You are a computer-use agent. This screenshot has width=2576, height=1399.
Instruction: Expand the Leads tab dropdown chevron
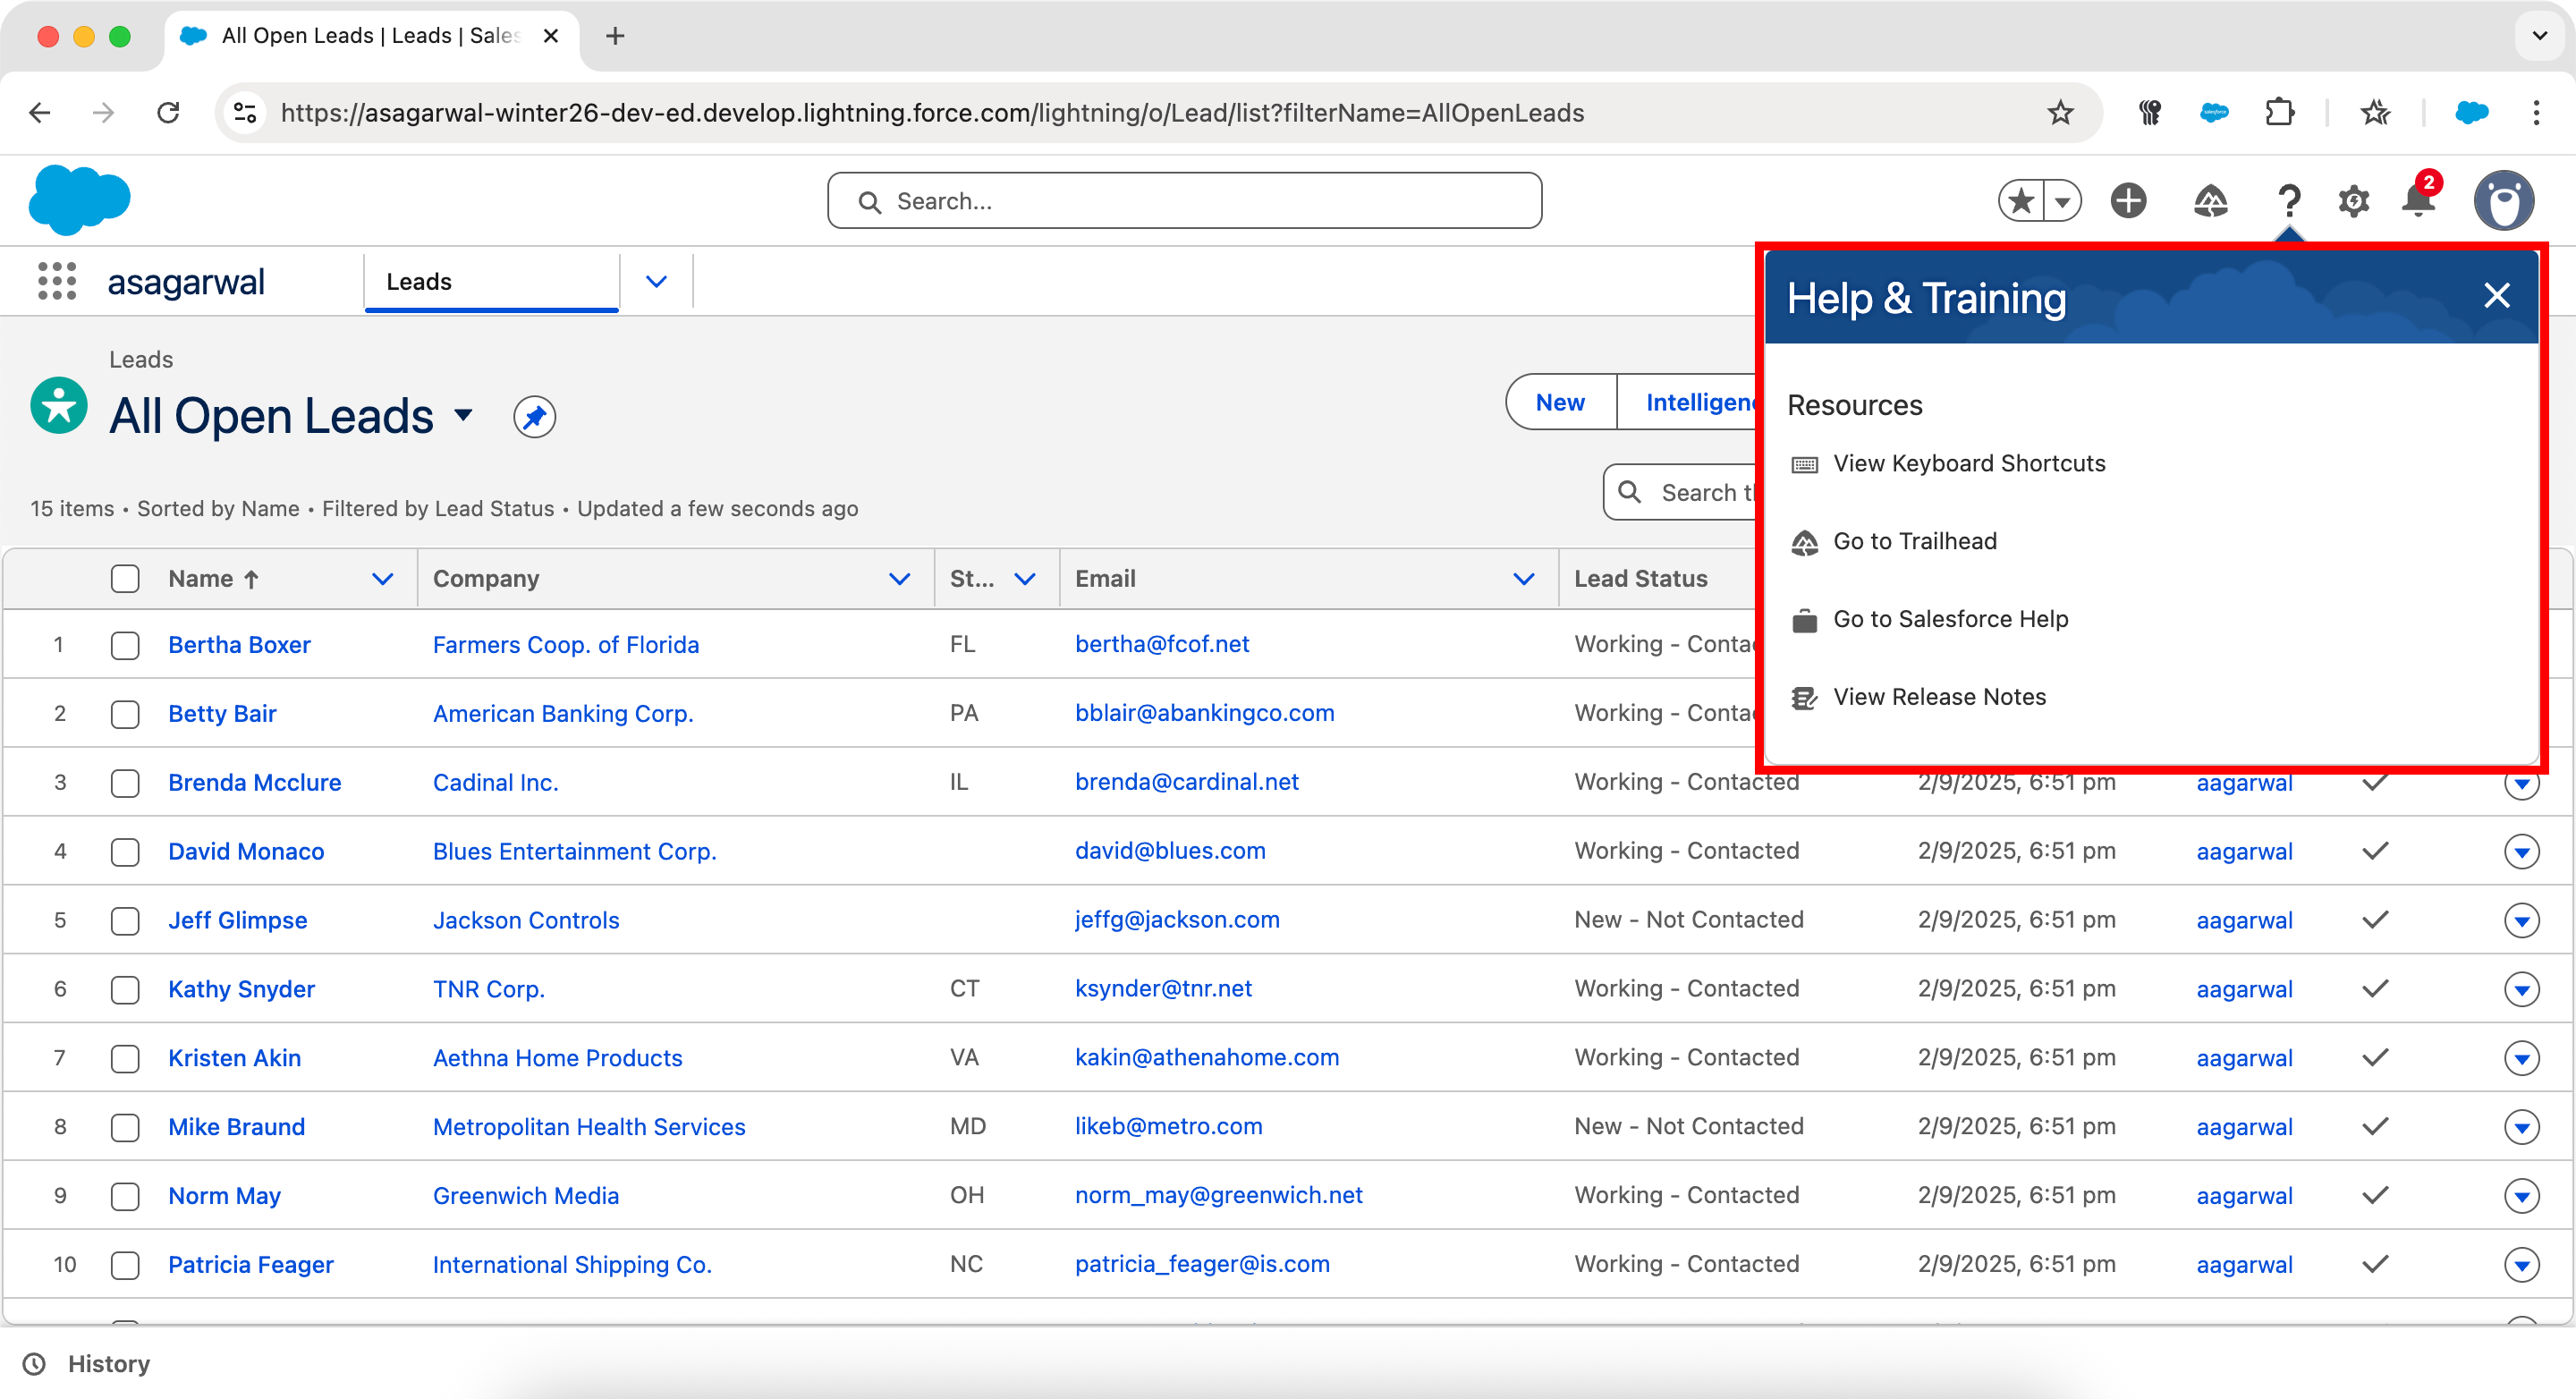click(656, 282)
